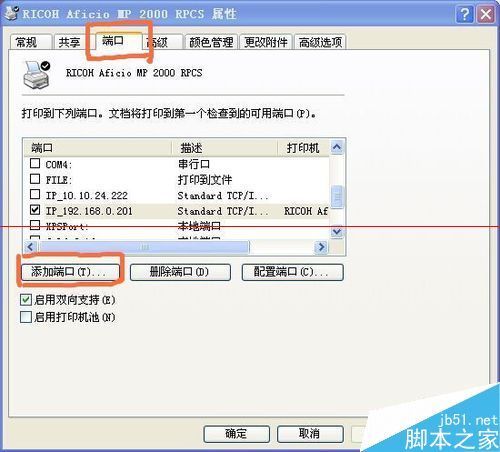This screenshot has height=452, width=500.
Task: Click the XPSPort: port name
Action: click(67, 227)
